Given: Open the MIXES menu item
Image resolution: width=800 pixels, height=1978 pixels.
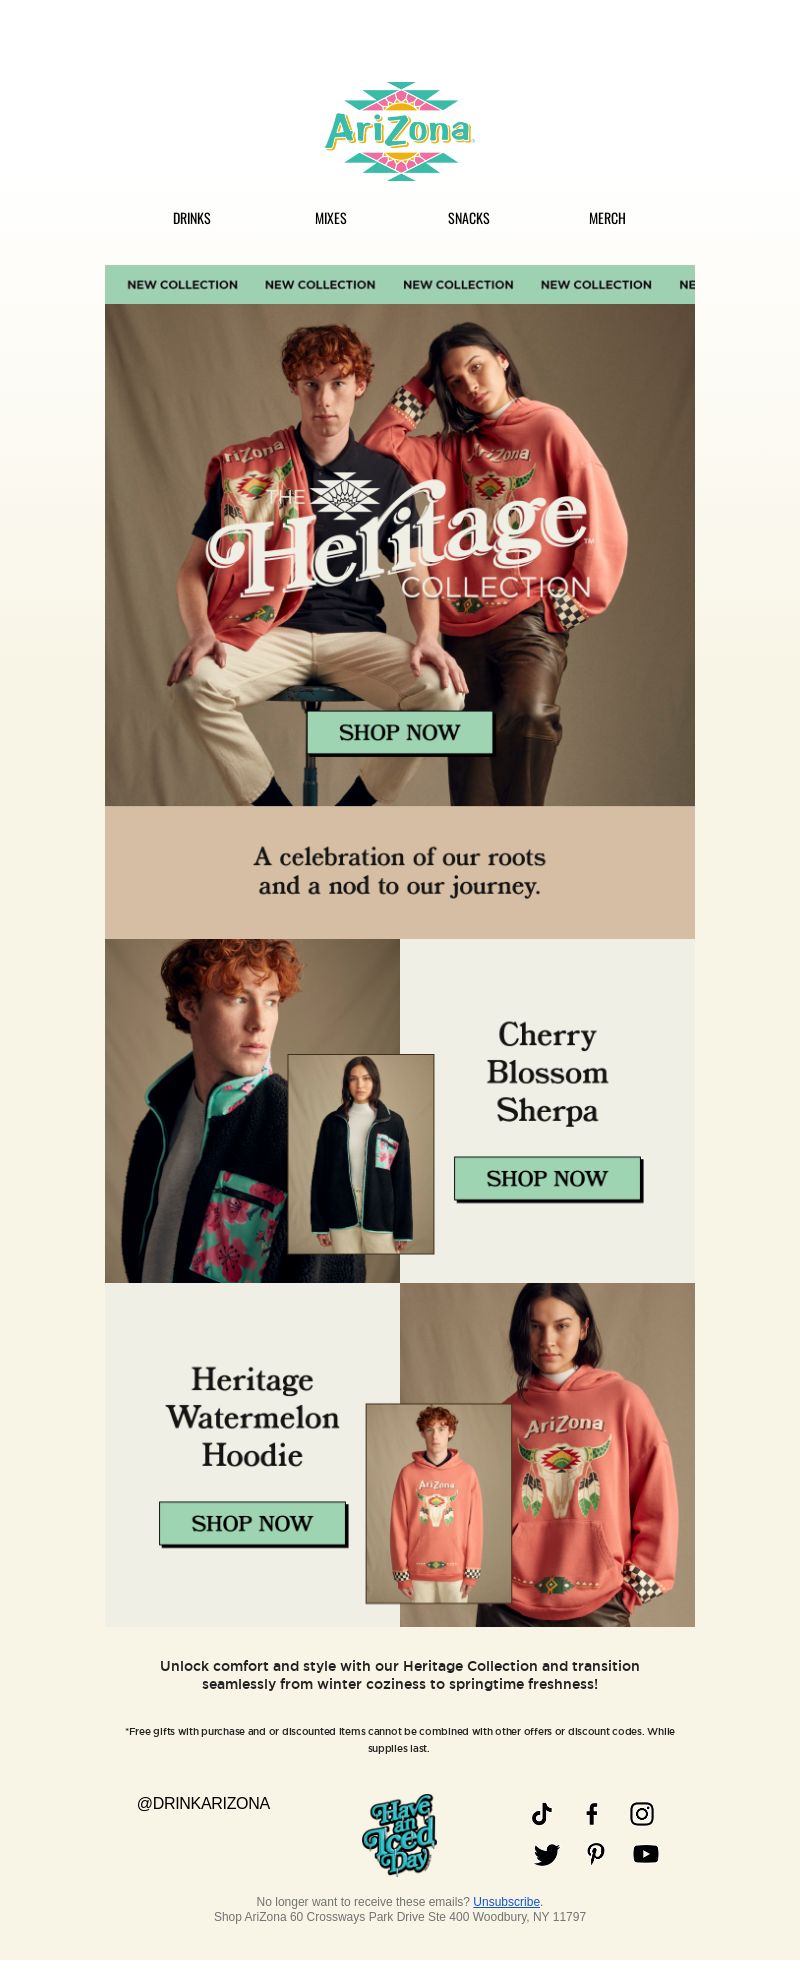Looking at the screenshot, I should click(x=331, y=218).
